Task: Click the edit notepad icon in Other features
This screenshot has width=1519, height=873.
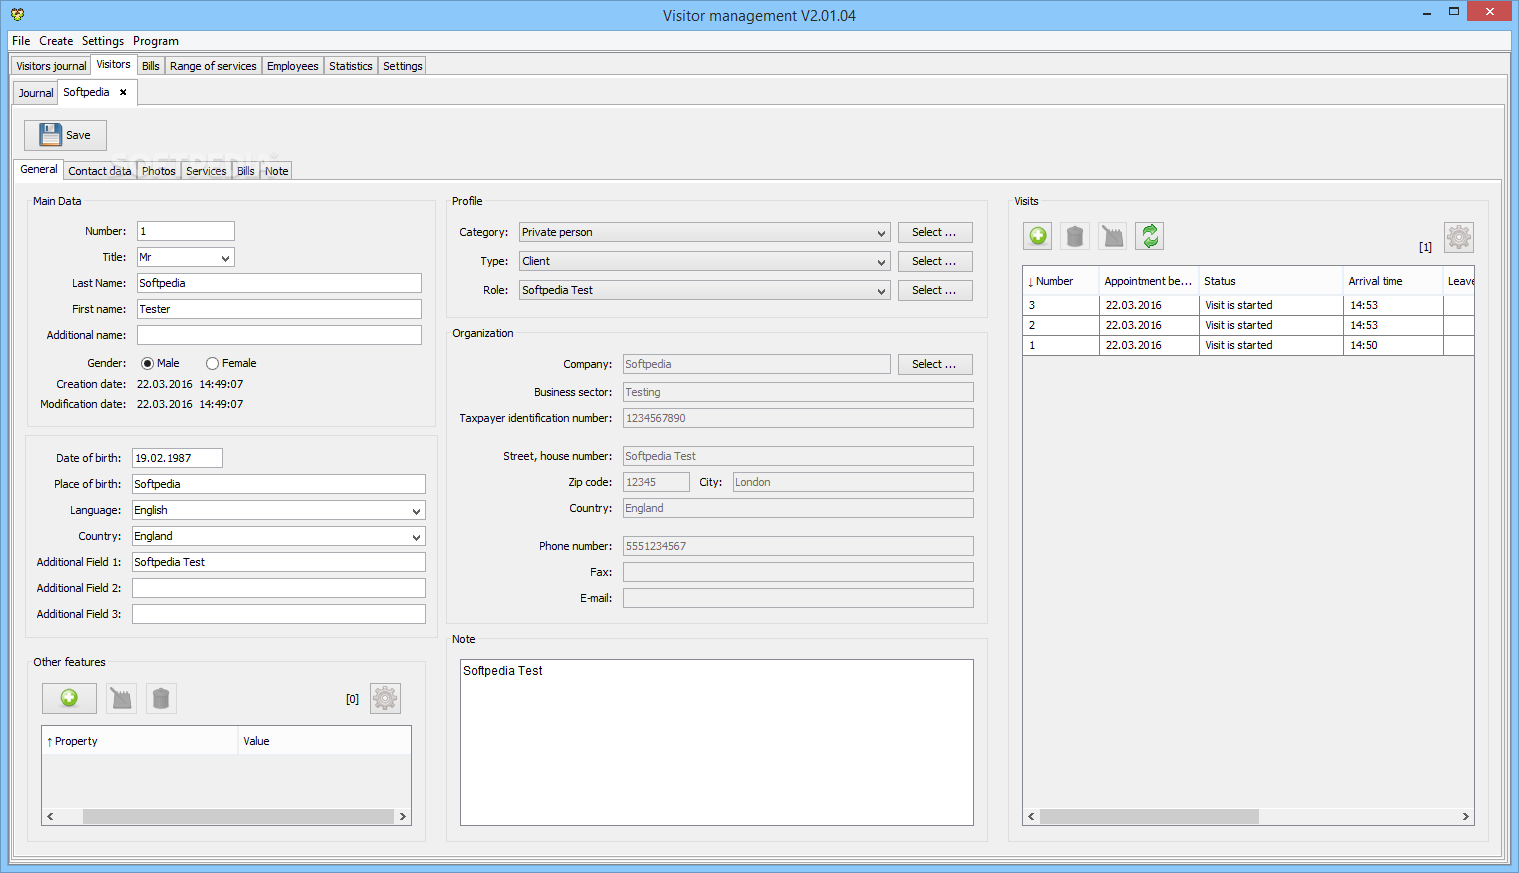Action: (x=121, y=698)
